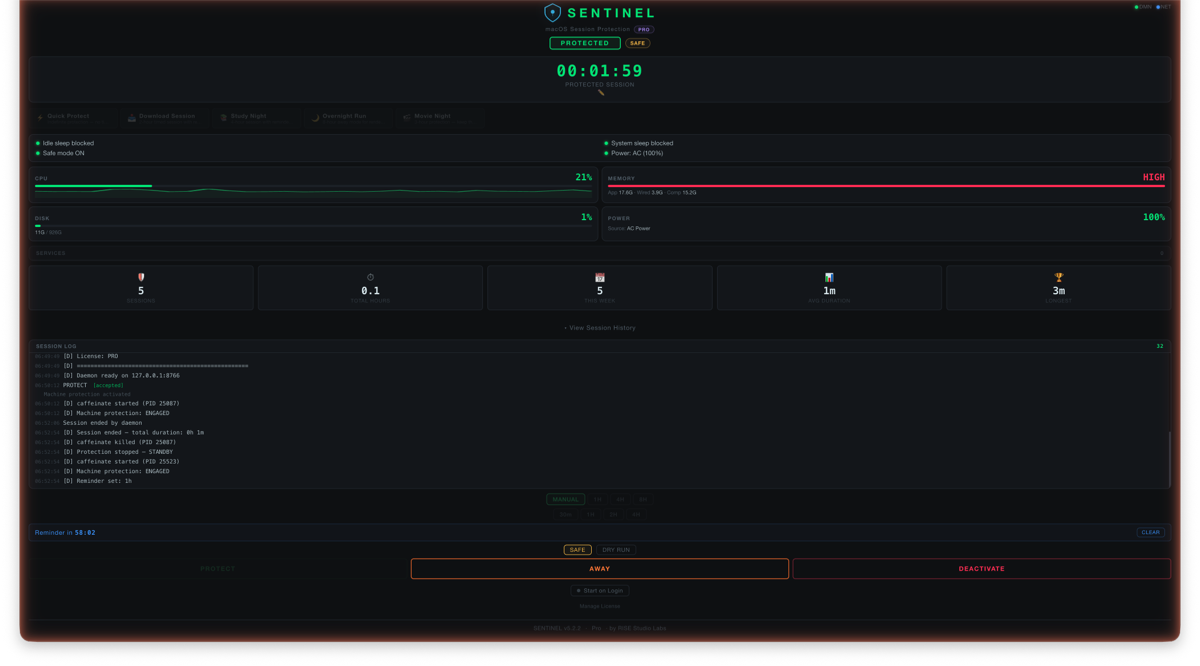Toggle the SAFE mode button above Away
This screenshot has height=666, width=1200.
(578, 550)
